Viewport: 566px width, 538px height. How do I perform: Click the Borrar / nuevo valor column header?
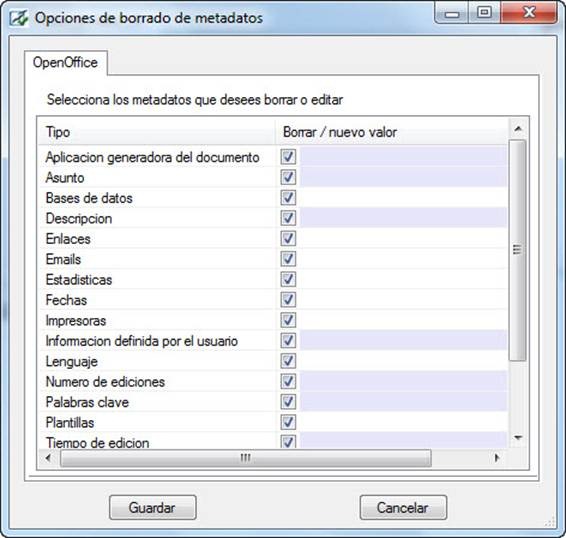point(392,132)
